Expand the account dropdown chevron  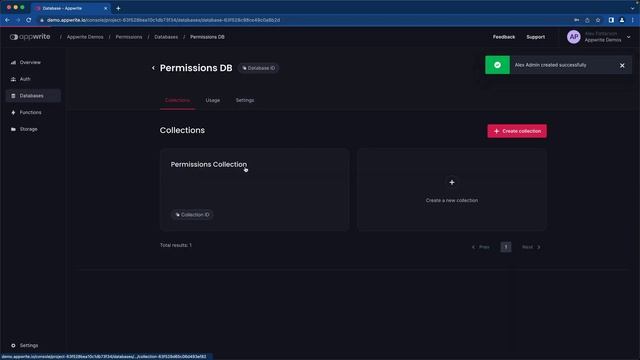pyautogui.click(x=628, y=37)
